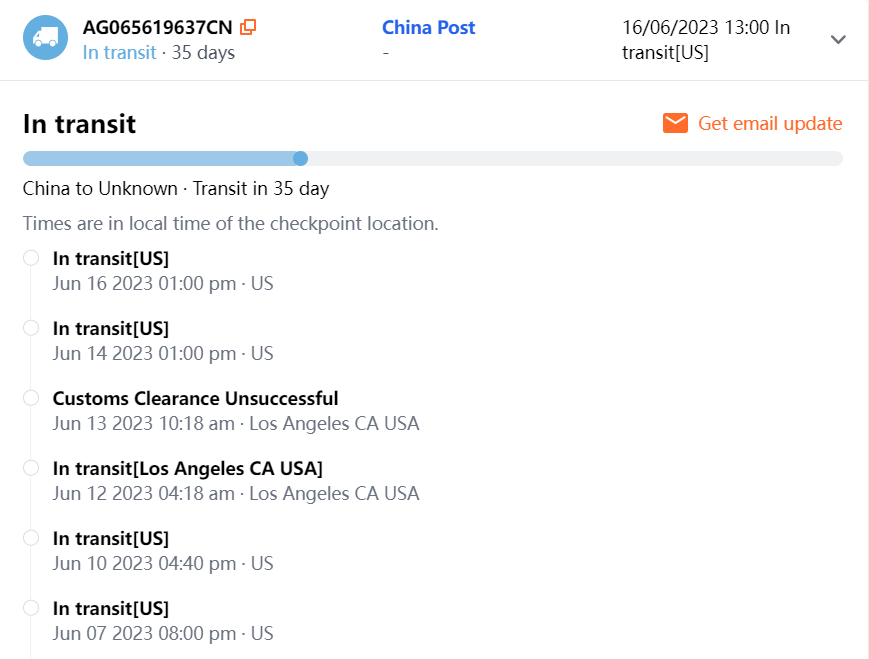Select the Jun 12 Los Angeles checkpoint marker
The width and height of the screenshot is (869, 659).
31,468
